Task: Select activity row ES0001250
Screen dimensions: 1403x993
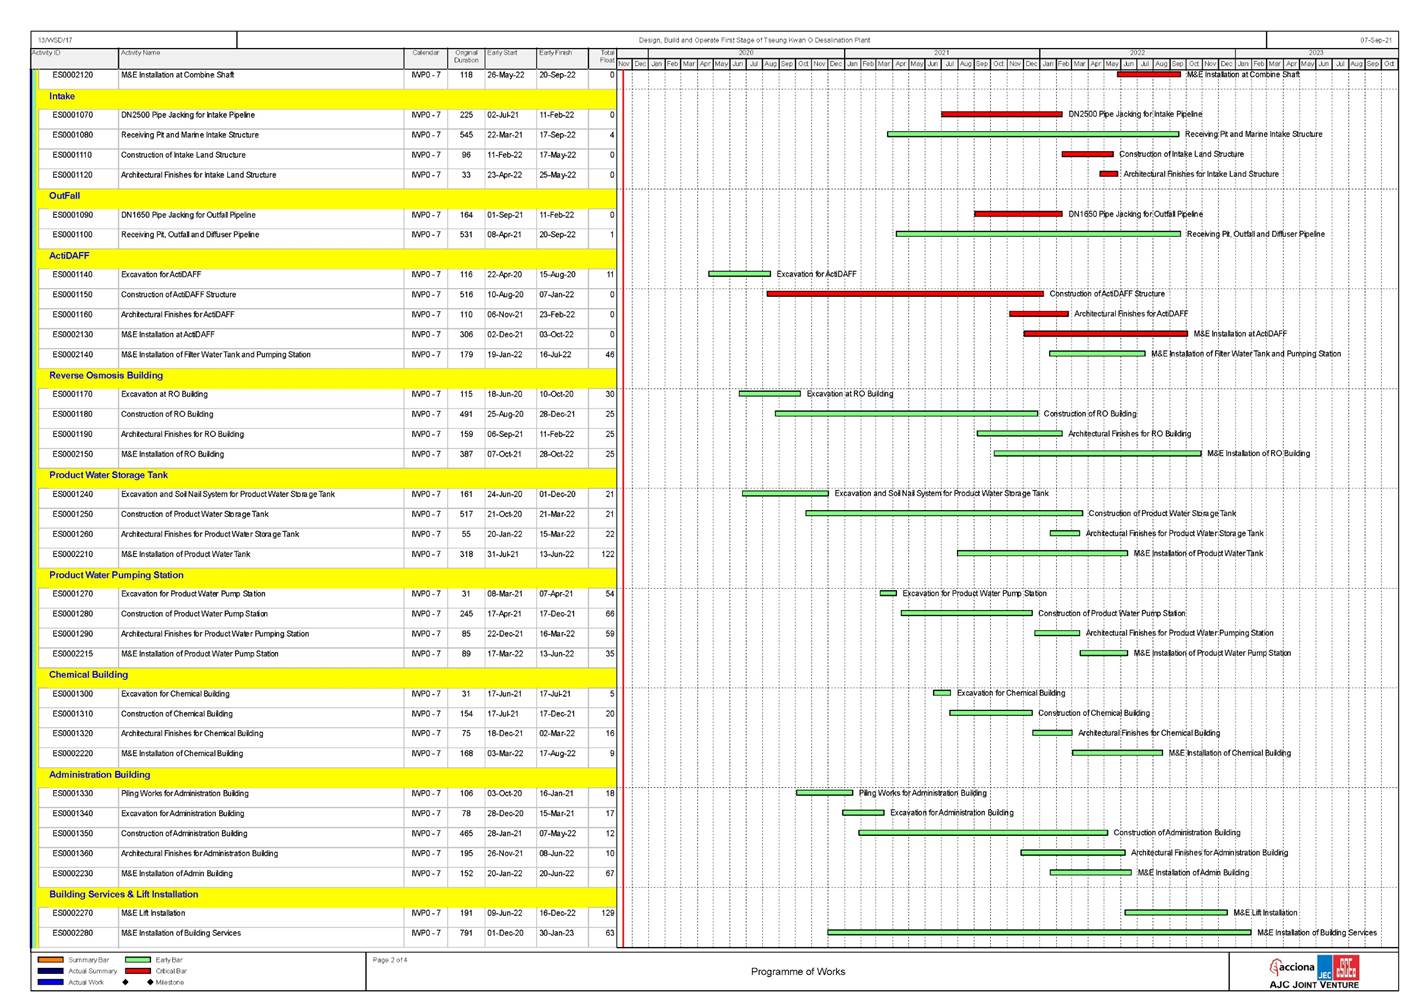Action: (73, 514)
